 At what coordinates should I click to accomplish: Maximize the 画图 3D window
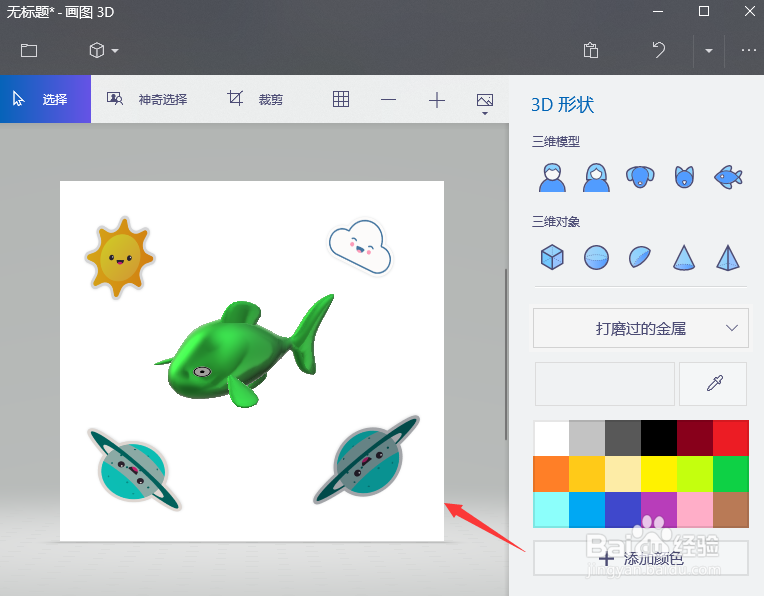point(704,11)
